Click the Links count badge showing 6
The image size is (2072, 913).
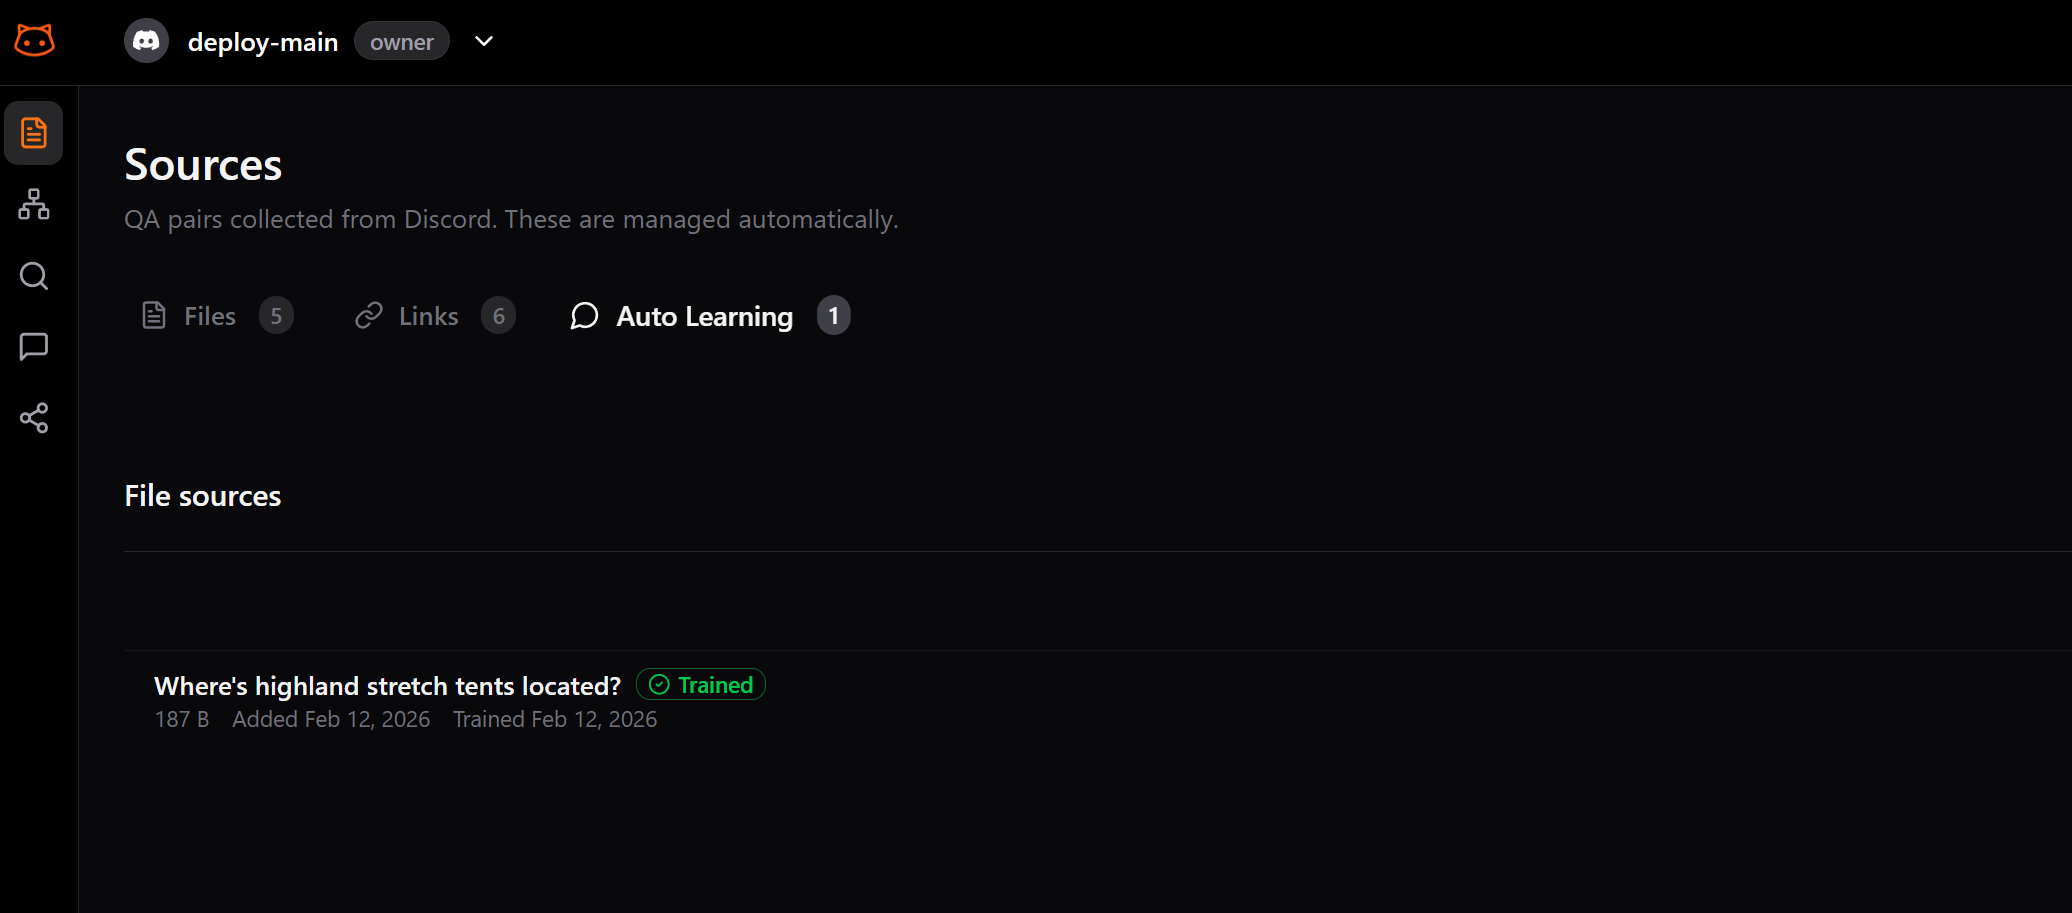click(499, 315)
